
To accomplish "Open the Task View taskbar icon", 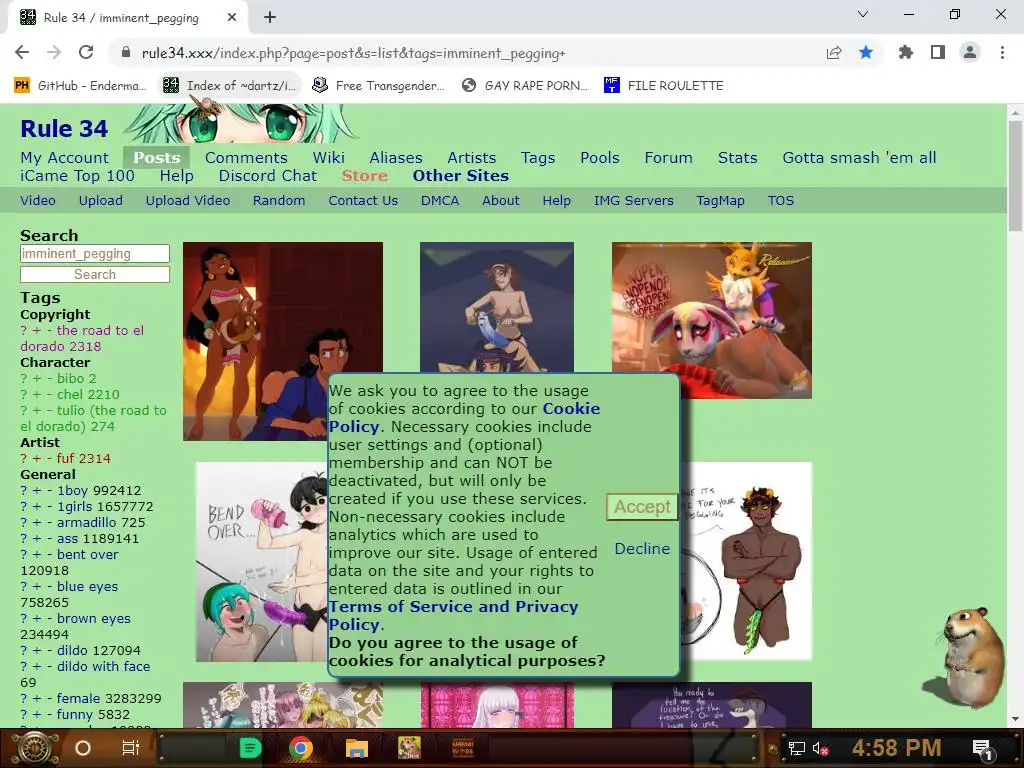I will (131, 748).
